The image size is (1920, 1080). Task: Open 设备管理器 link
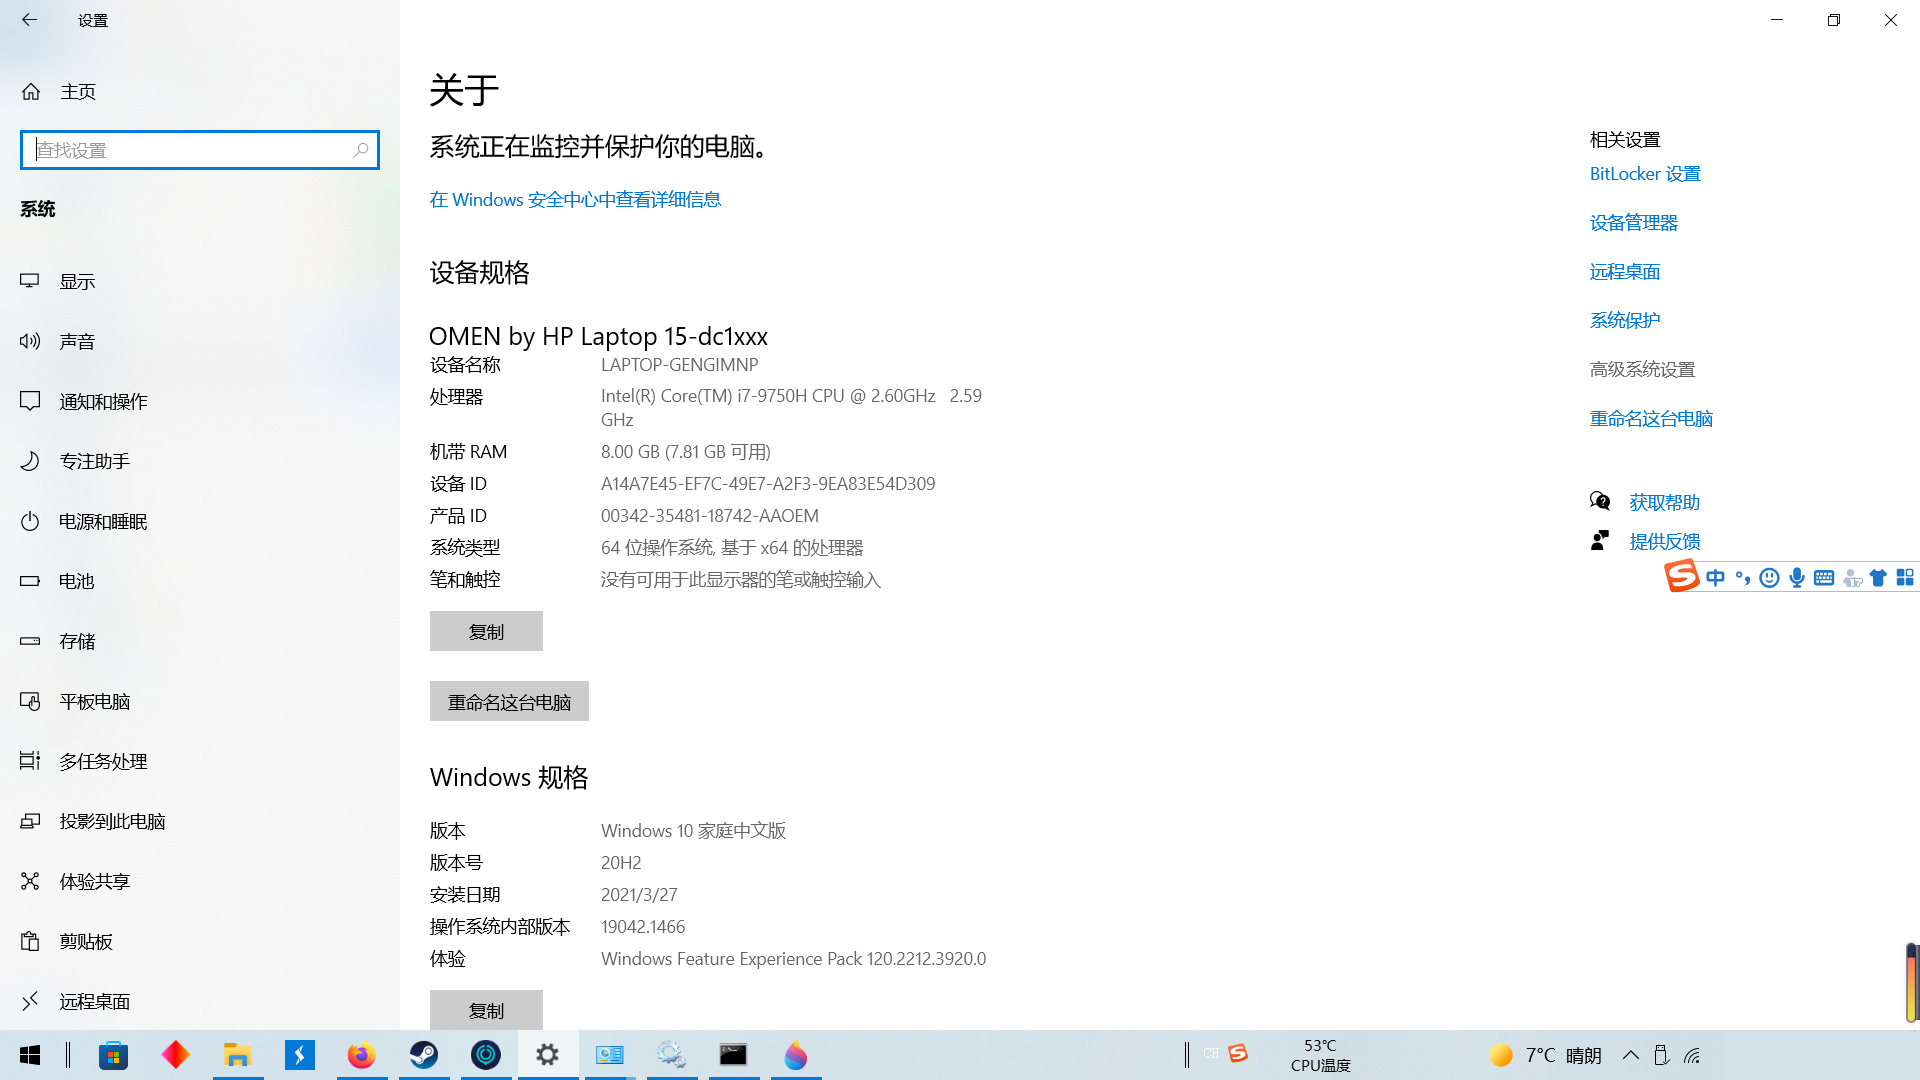[1634, 223]
